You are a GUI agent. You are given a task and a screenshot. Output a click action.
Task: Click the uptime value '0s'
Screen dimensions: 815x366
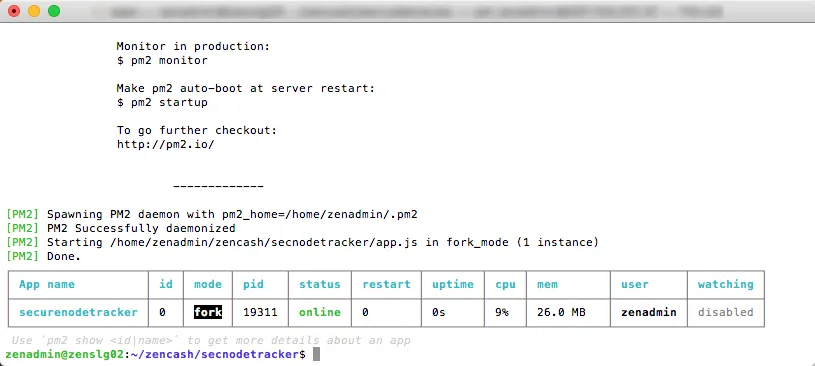point(439,312)
